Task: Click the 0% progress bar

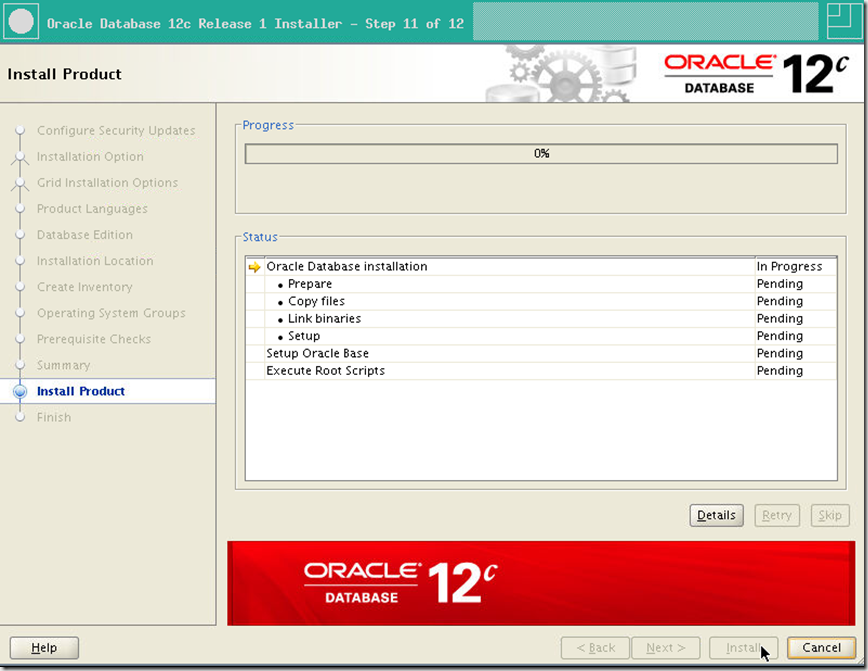Action: tap(541, 154)
